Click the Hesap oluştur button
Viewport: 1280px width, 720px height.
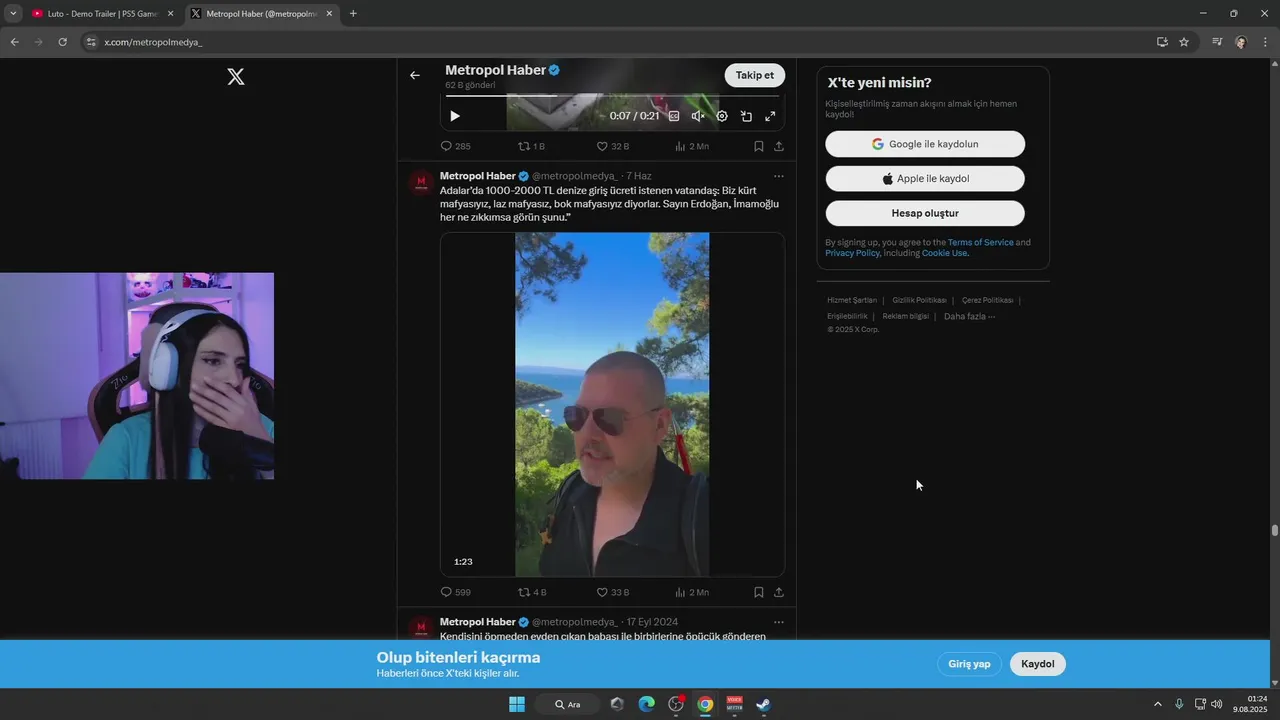[925, 213]
